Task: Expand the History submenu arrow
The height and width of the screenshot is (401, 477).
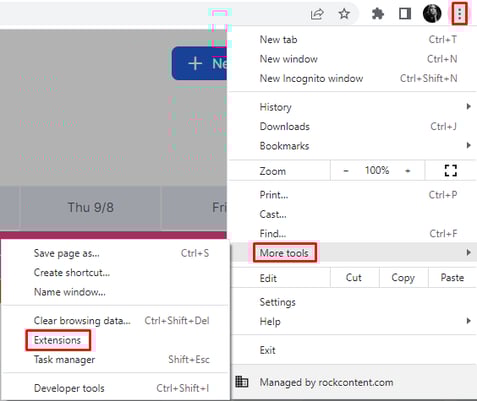Action: 469,107
